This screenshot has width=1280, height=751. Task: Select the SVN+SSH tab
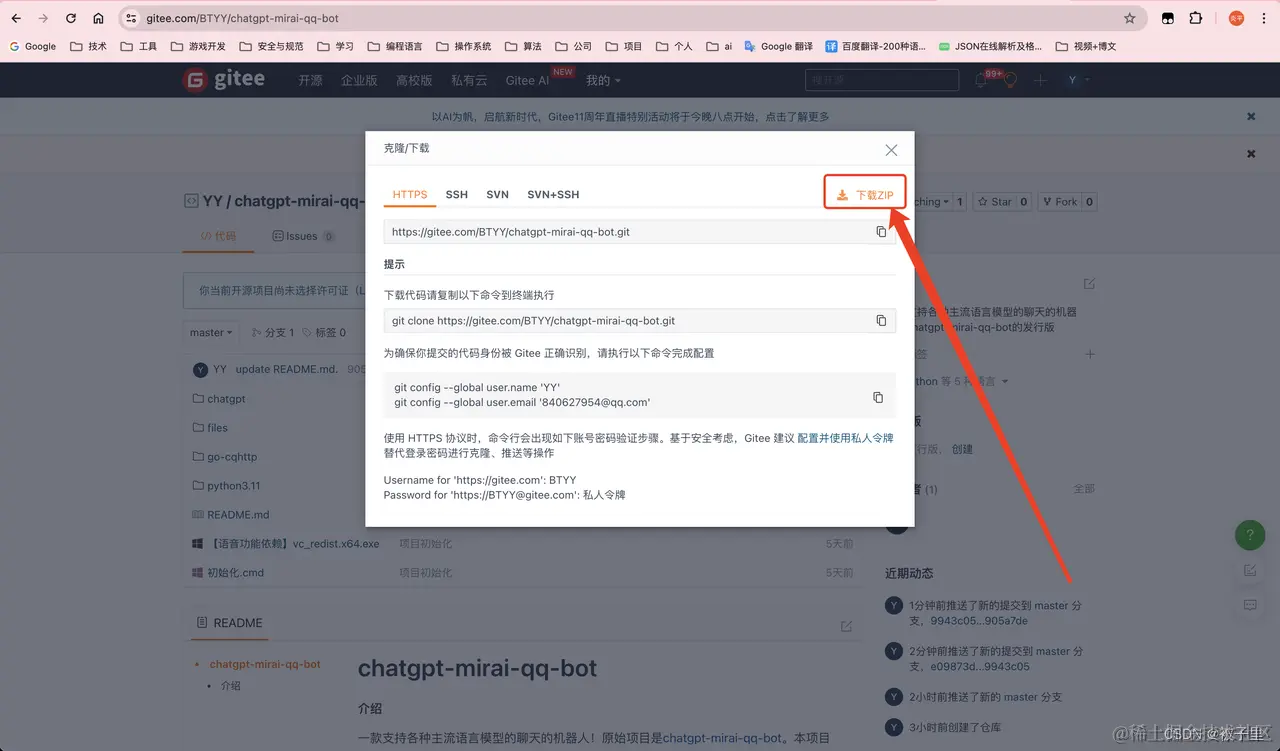point(553,194)
